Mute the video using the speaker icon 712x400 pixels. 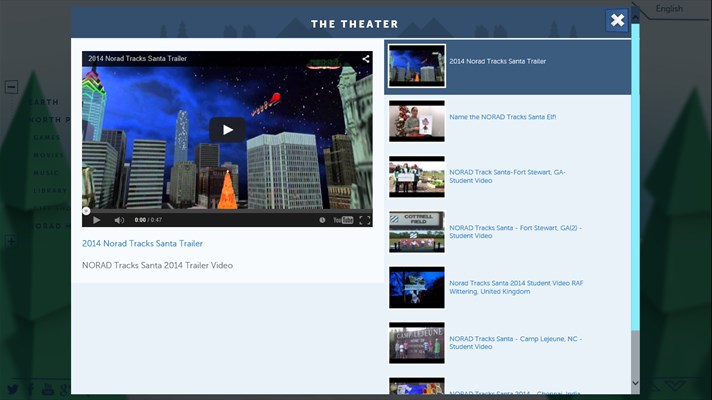[119, 220]
